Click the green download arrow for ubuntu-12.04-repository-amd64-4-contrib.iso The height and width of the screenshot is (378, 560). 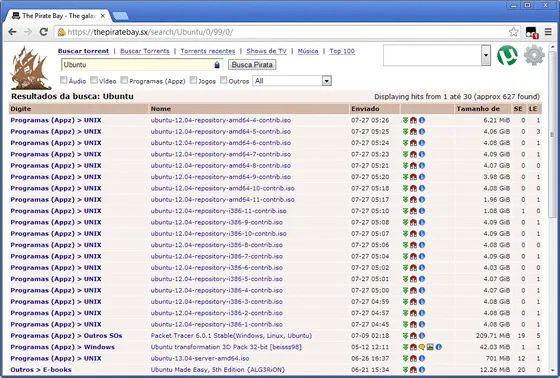405,120
